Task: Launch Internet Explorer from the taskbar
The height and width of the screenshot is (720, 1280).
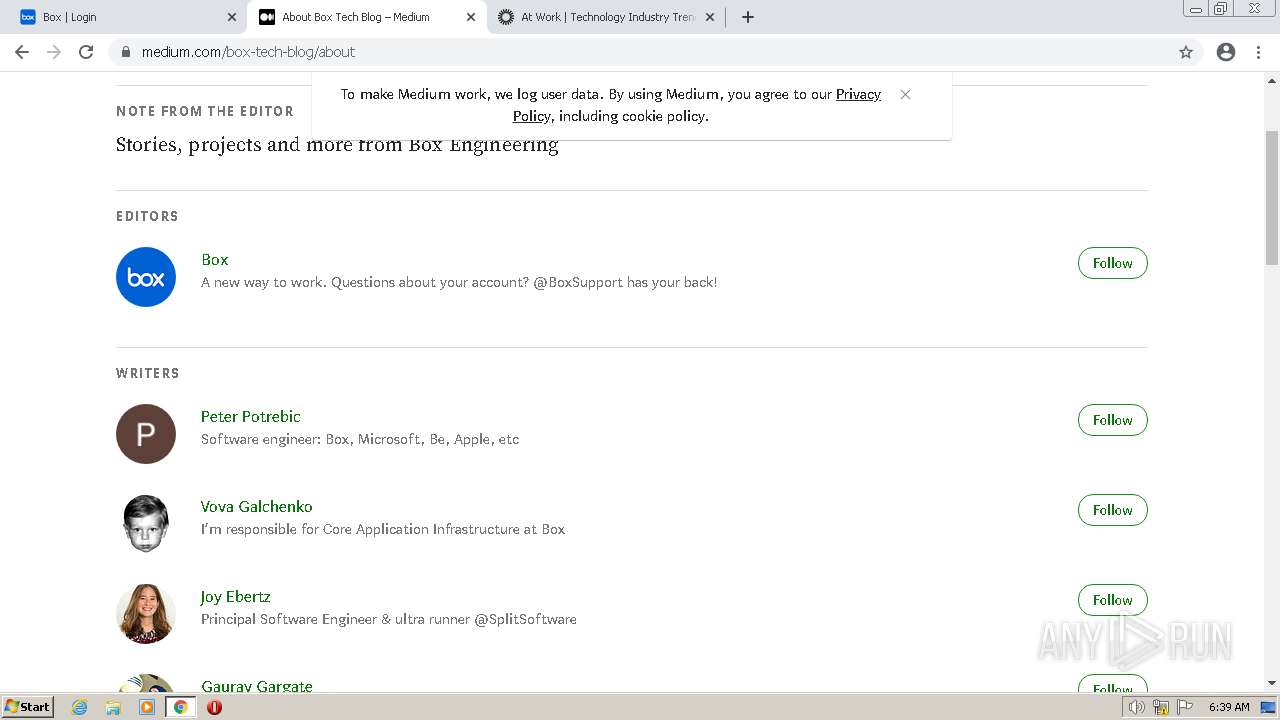Action: [79, 707]
